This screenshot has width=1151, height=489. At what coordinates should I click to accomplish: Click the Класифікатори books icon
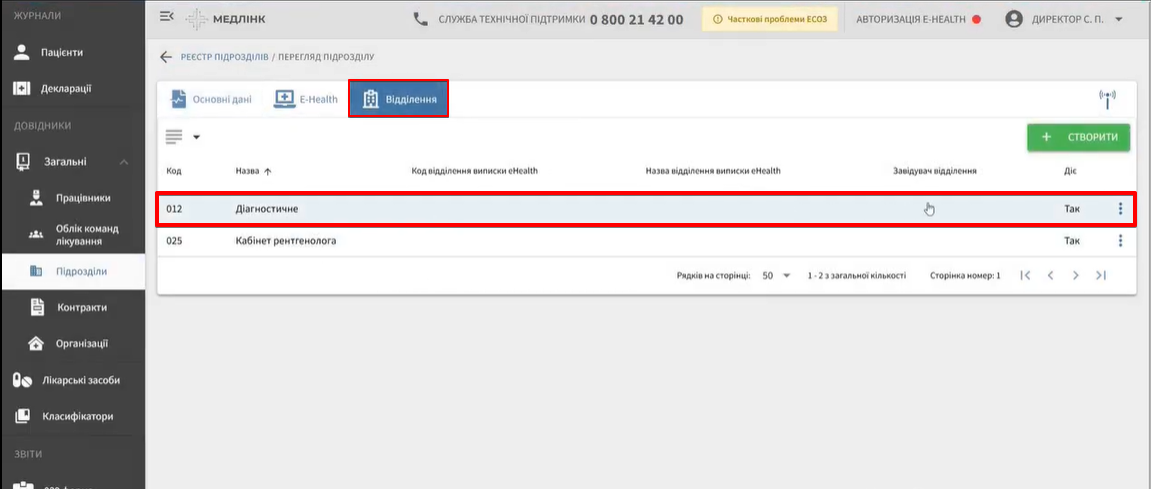pyautogui.click(x=22, y=416)
